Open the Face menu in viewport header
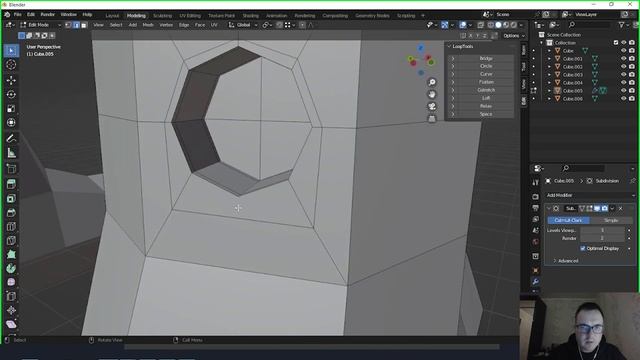The image size is (640, 360). (x=200, y=25)
